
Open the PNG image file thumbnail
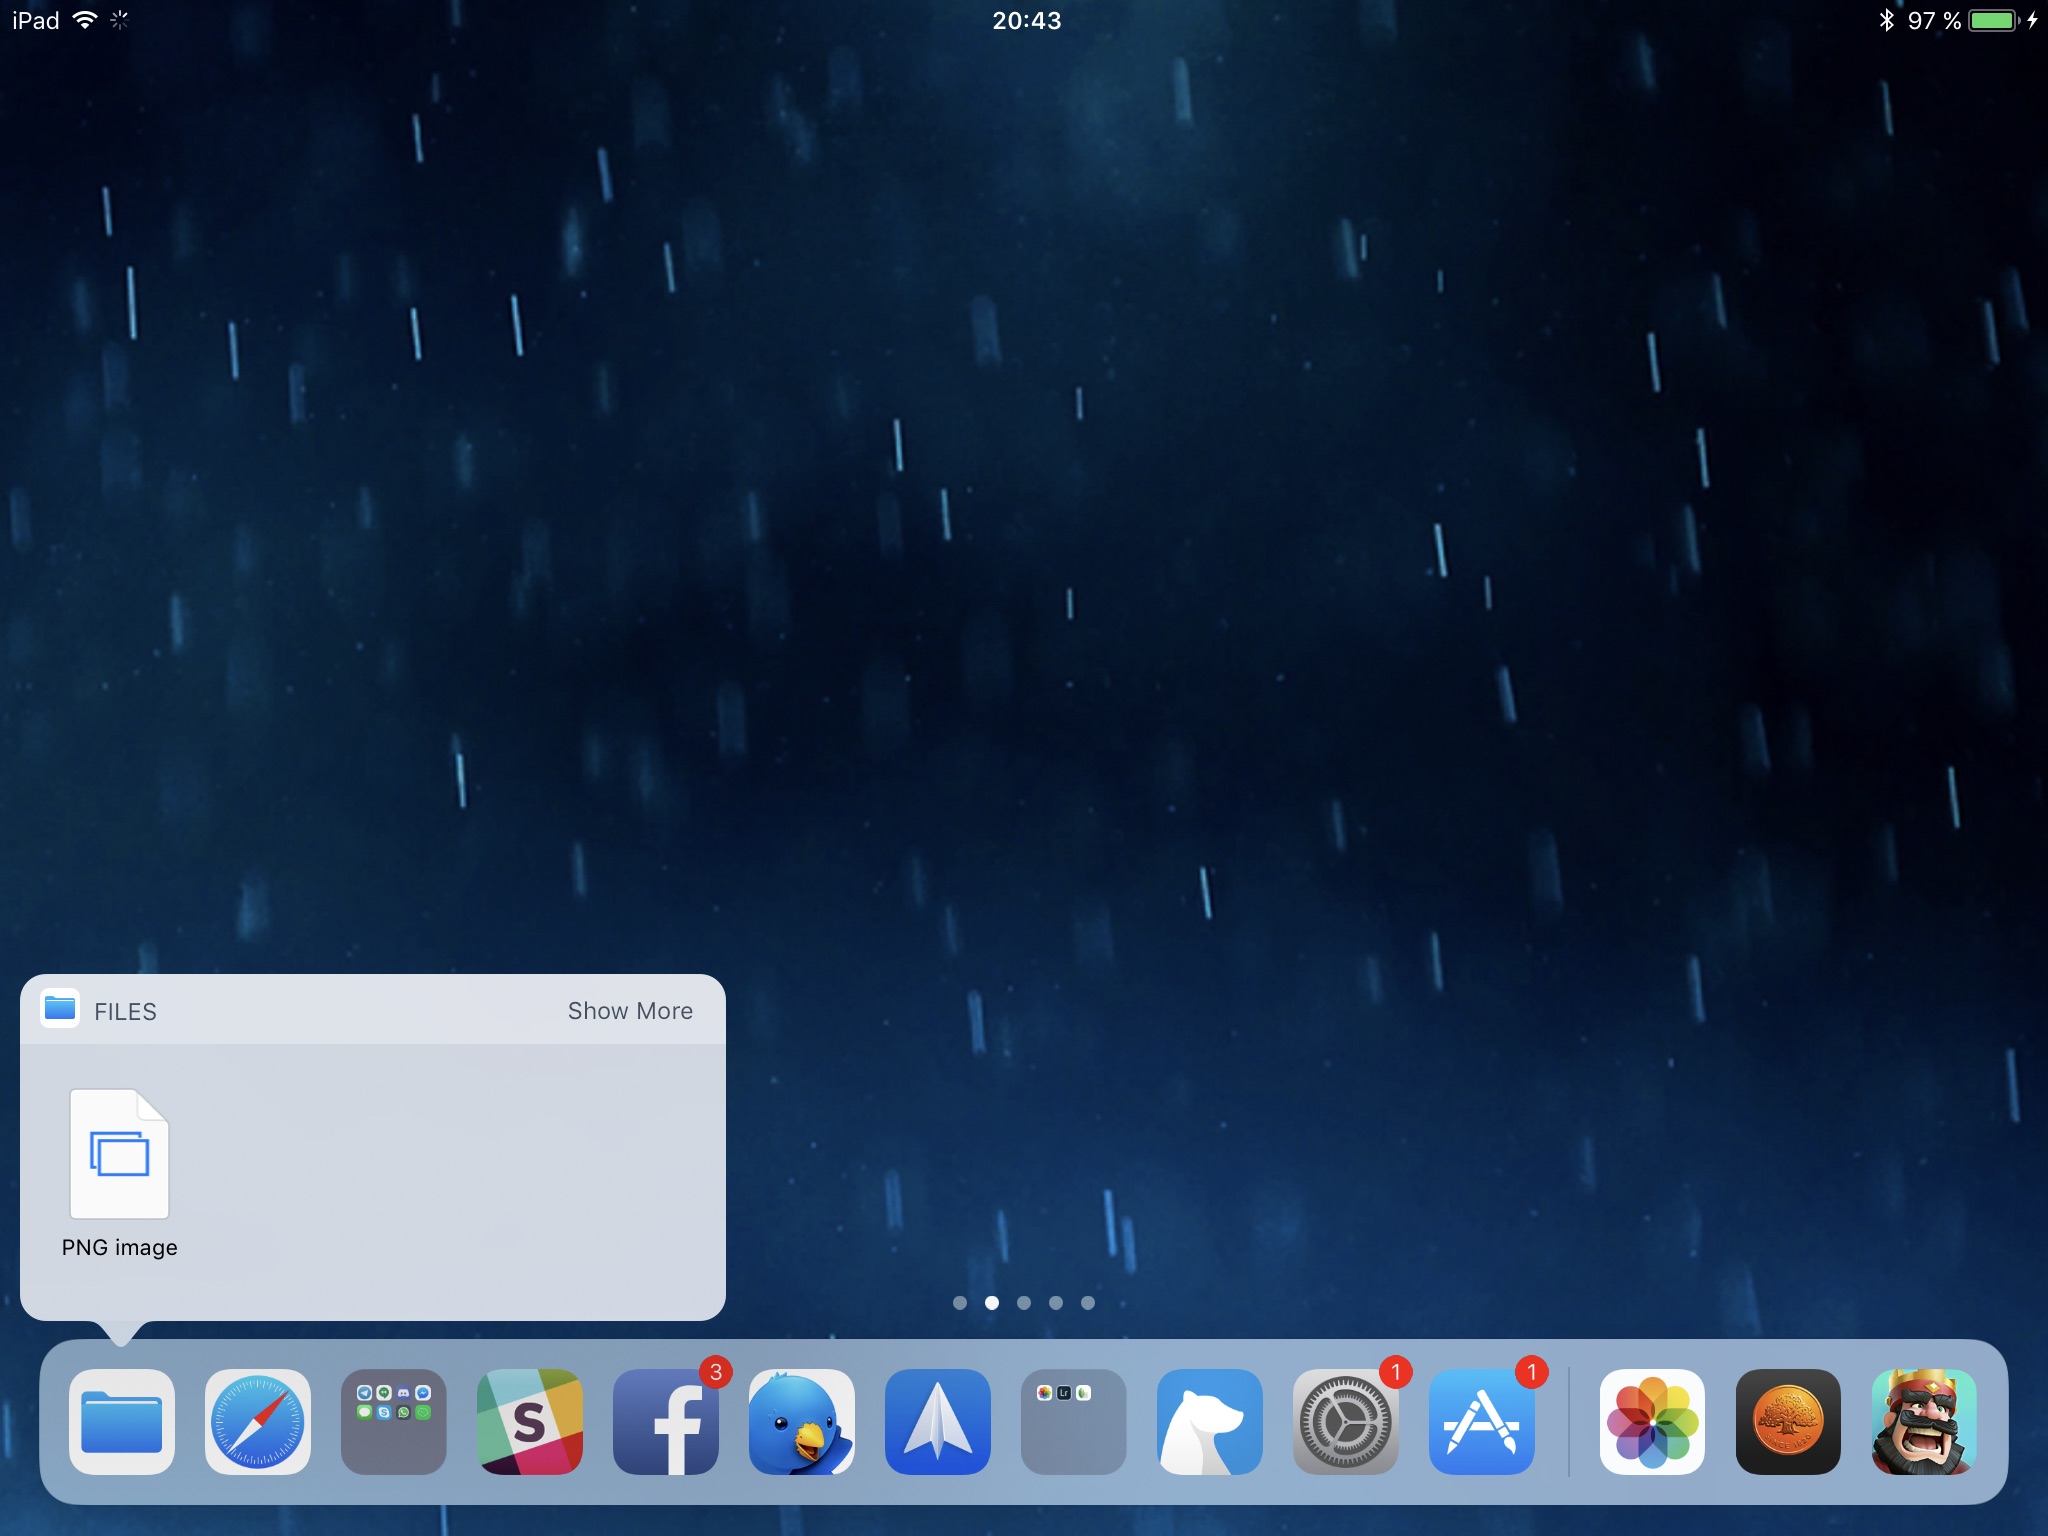[119, 1154]
